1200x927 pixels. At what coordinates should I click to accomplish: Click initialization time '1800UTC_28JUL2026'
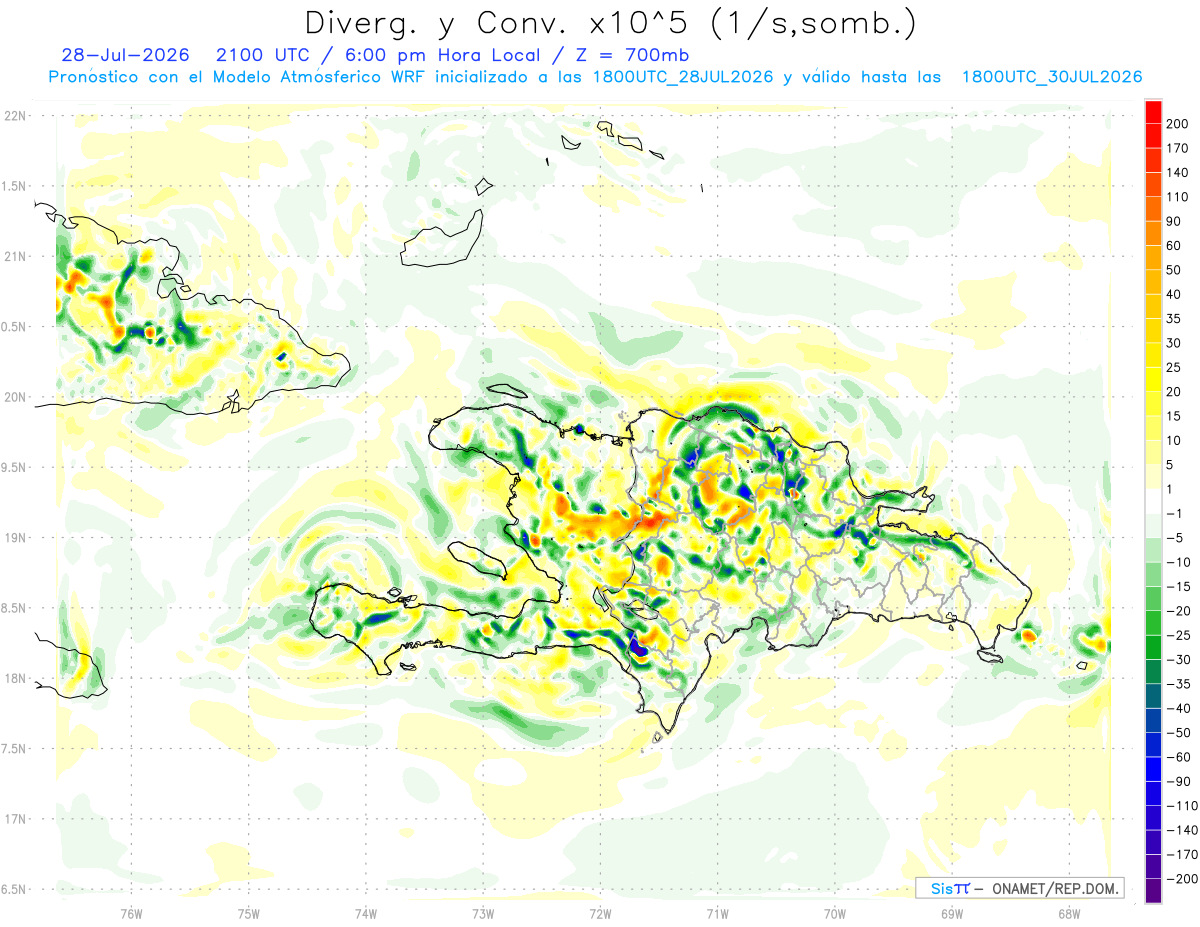point(683,77)
